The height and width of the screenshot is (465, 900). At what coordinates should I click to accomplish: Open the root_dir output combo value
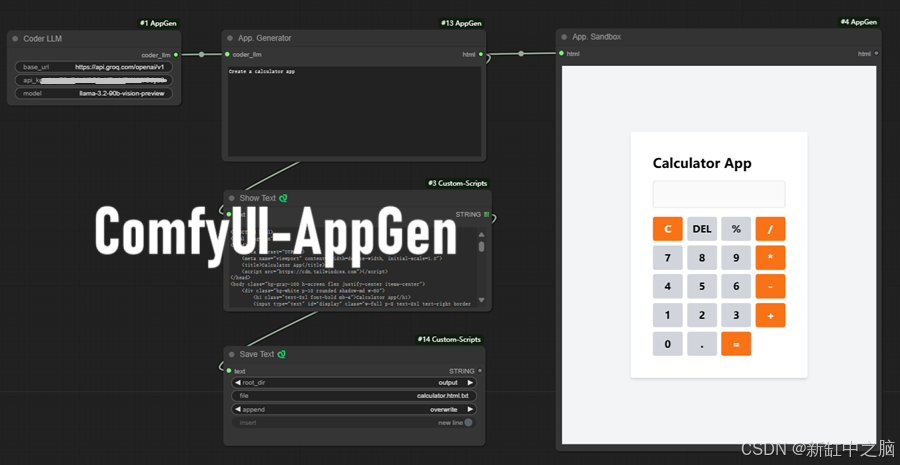click(x=448, y=382)
